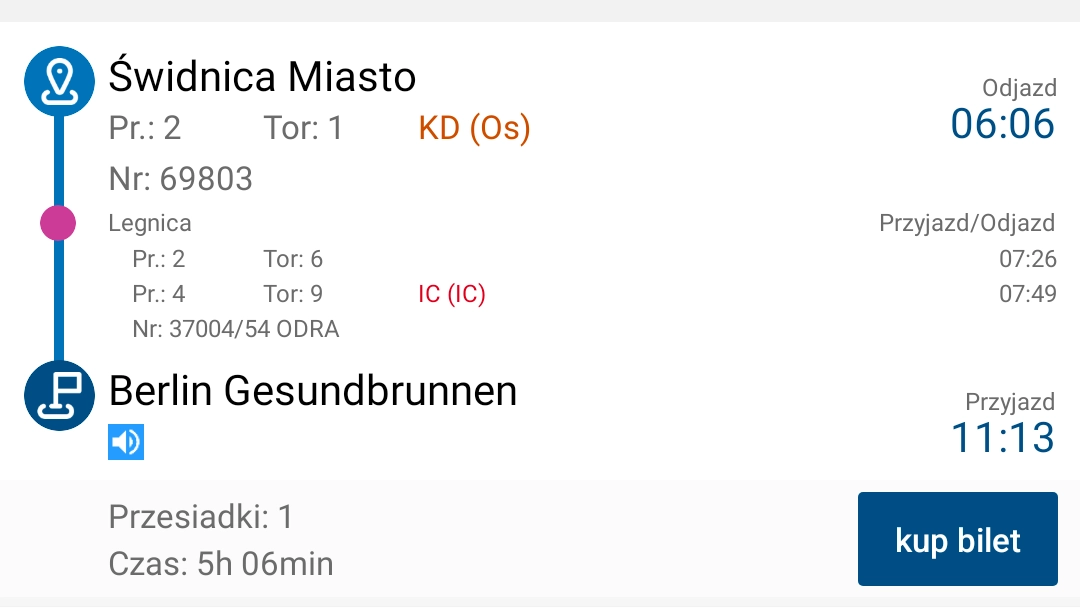The image size is (1080, 616).
Task: Tap train number 37004/54 ODRA
Action: click(x=236, y=329)
